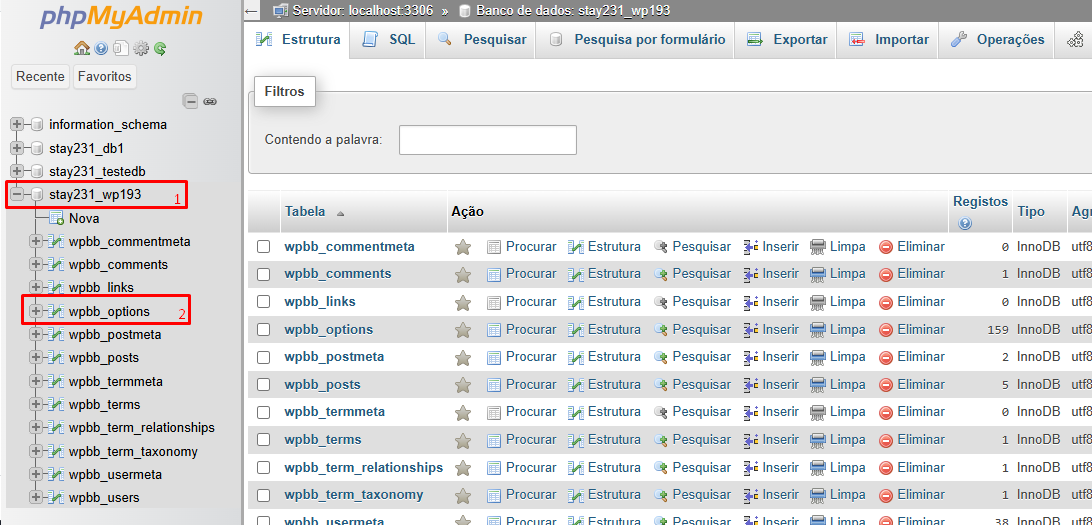Click Estrutura icon in wpbb_links row
The width and height of the screenshot is (1092, 525).
(x=576, y=302)
